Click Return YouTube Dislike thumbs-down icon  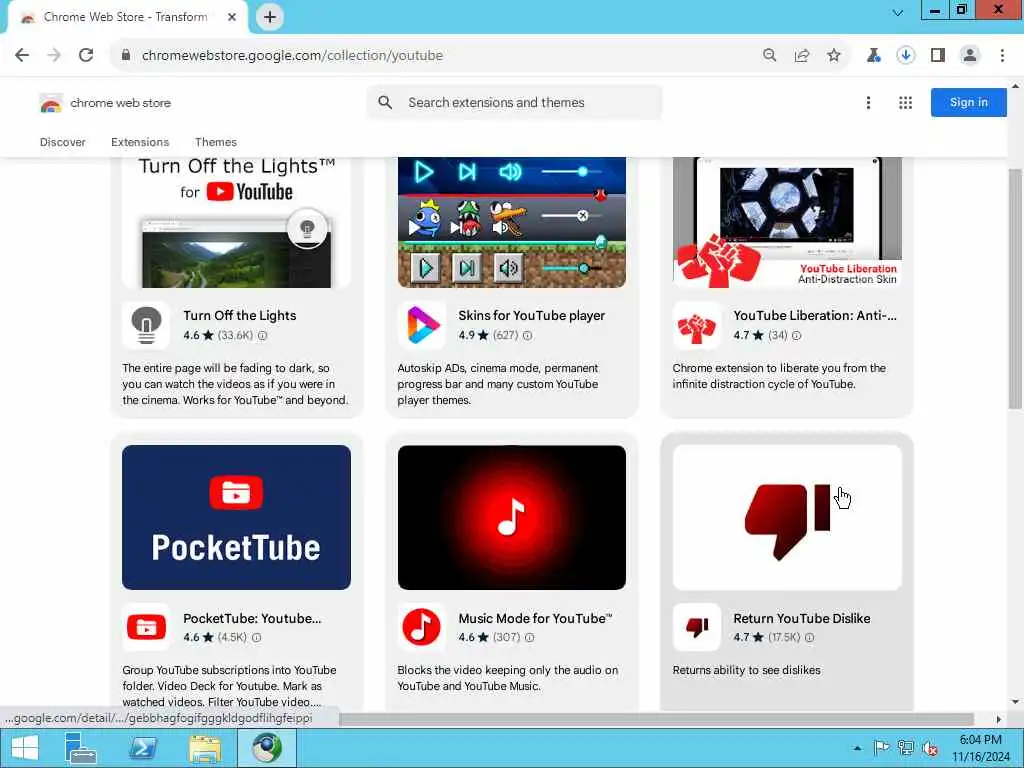click(697, 627)
